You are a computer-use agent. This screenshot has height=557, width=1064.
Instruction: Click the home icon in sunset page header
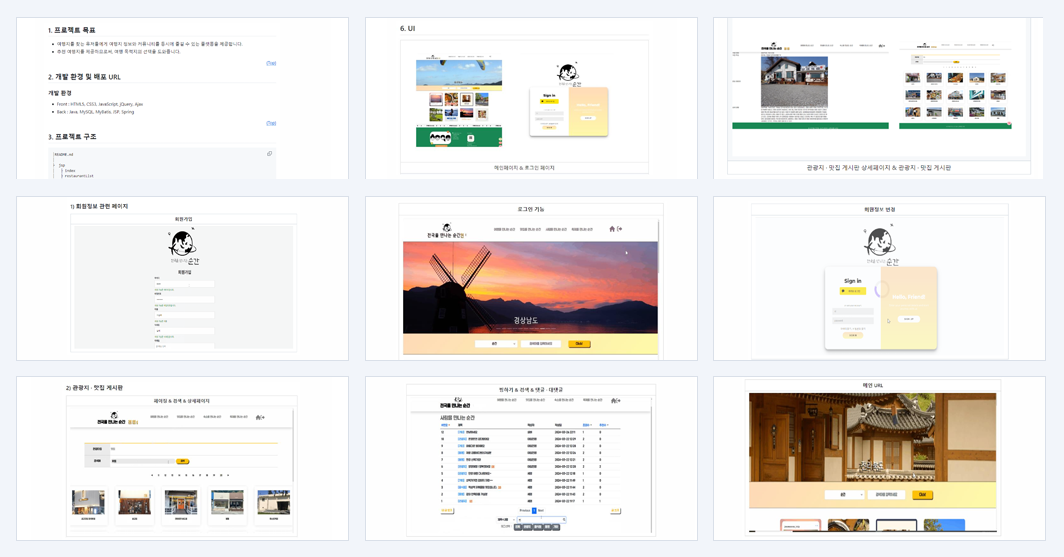(612, 229)
